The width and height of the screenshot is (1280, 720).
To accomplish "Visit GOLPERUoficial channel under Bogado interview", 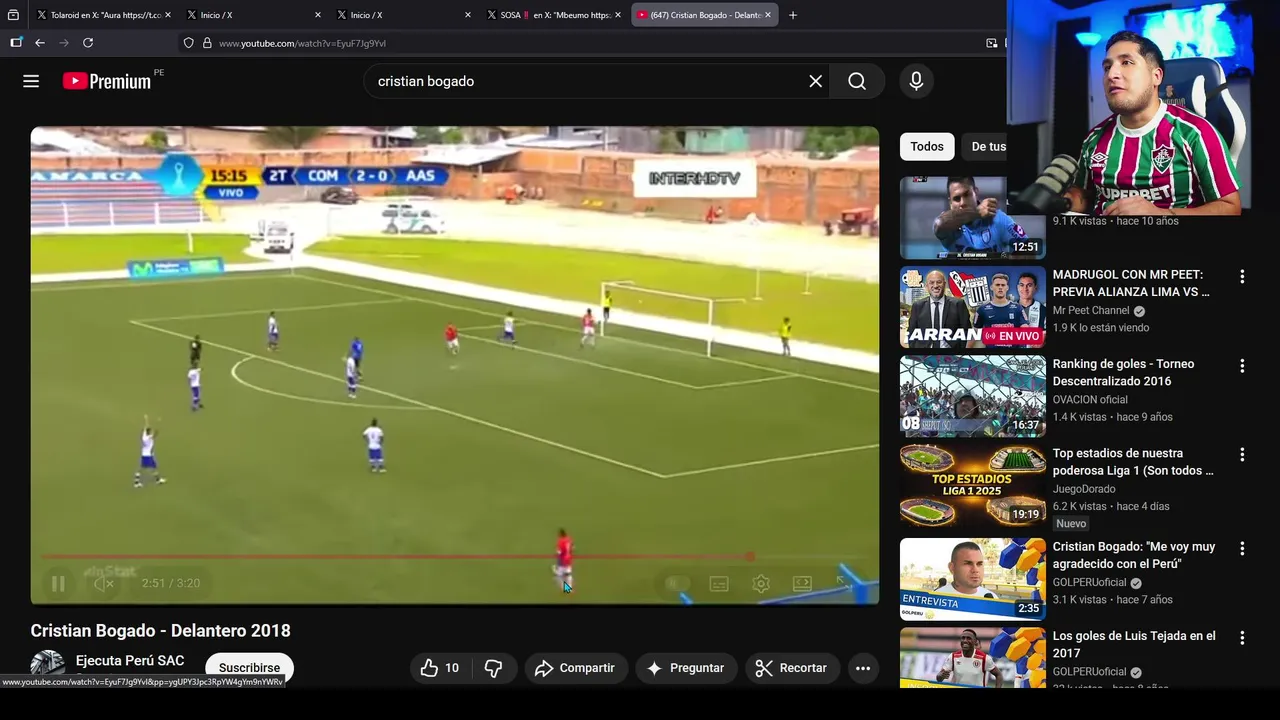I will tap(1089, 583).
